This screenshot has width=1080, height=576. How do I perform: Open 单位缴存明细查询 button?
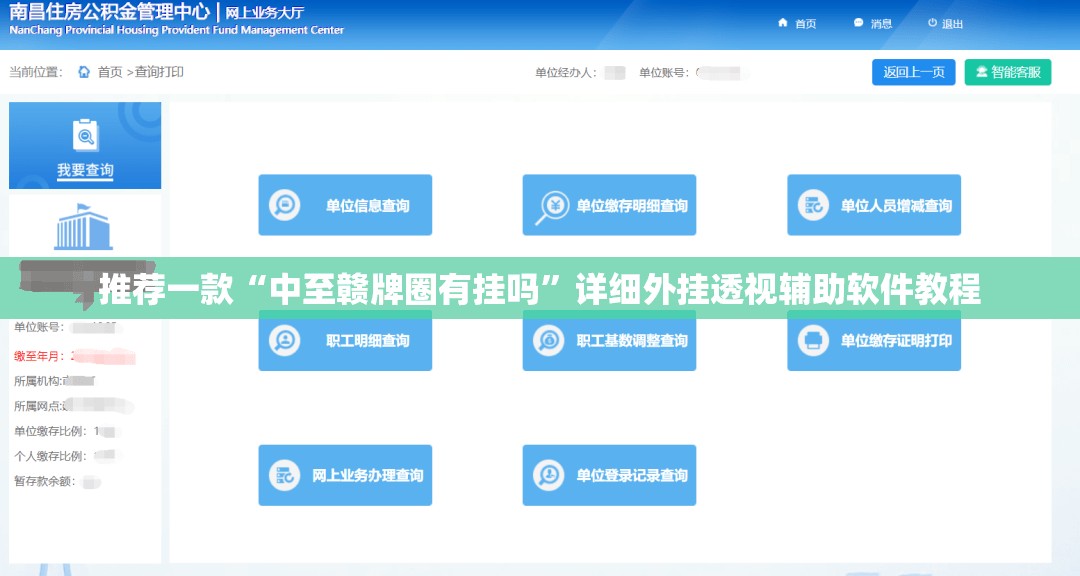(x=609, y=205)
